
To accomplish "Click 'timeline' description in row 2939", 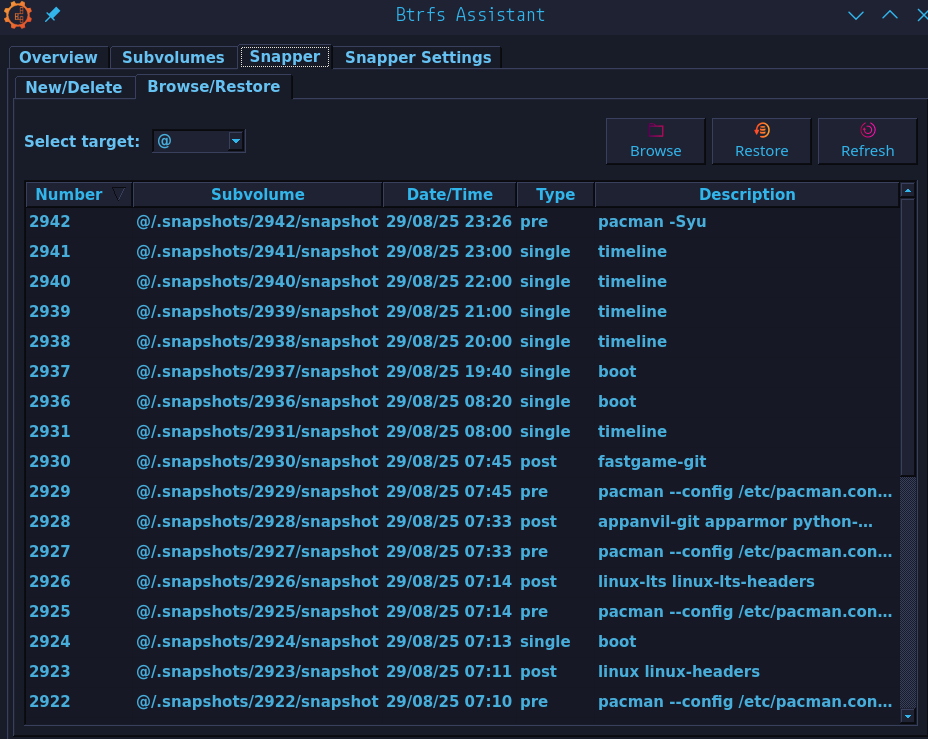I will (632, 312).
